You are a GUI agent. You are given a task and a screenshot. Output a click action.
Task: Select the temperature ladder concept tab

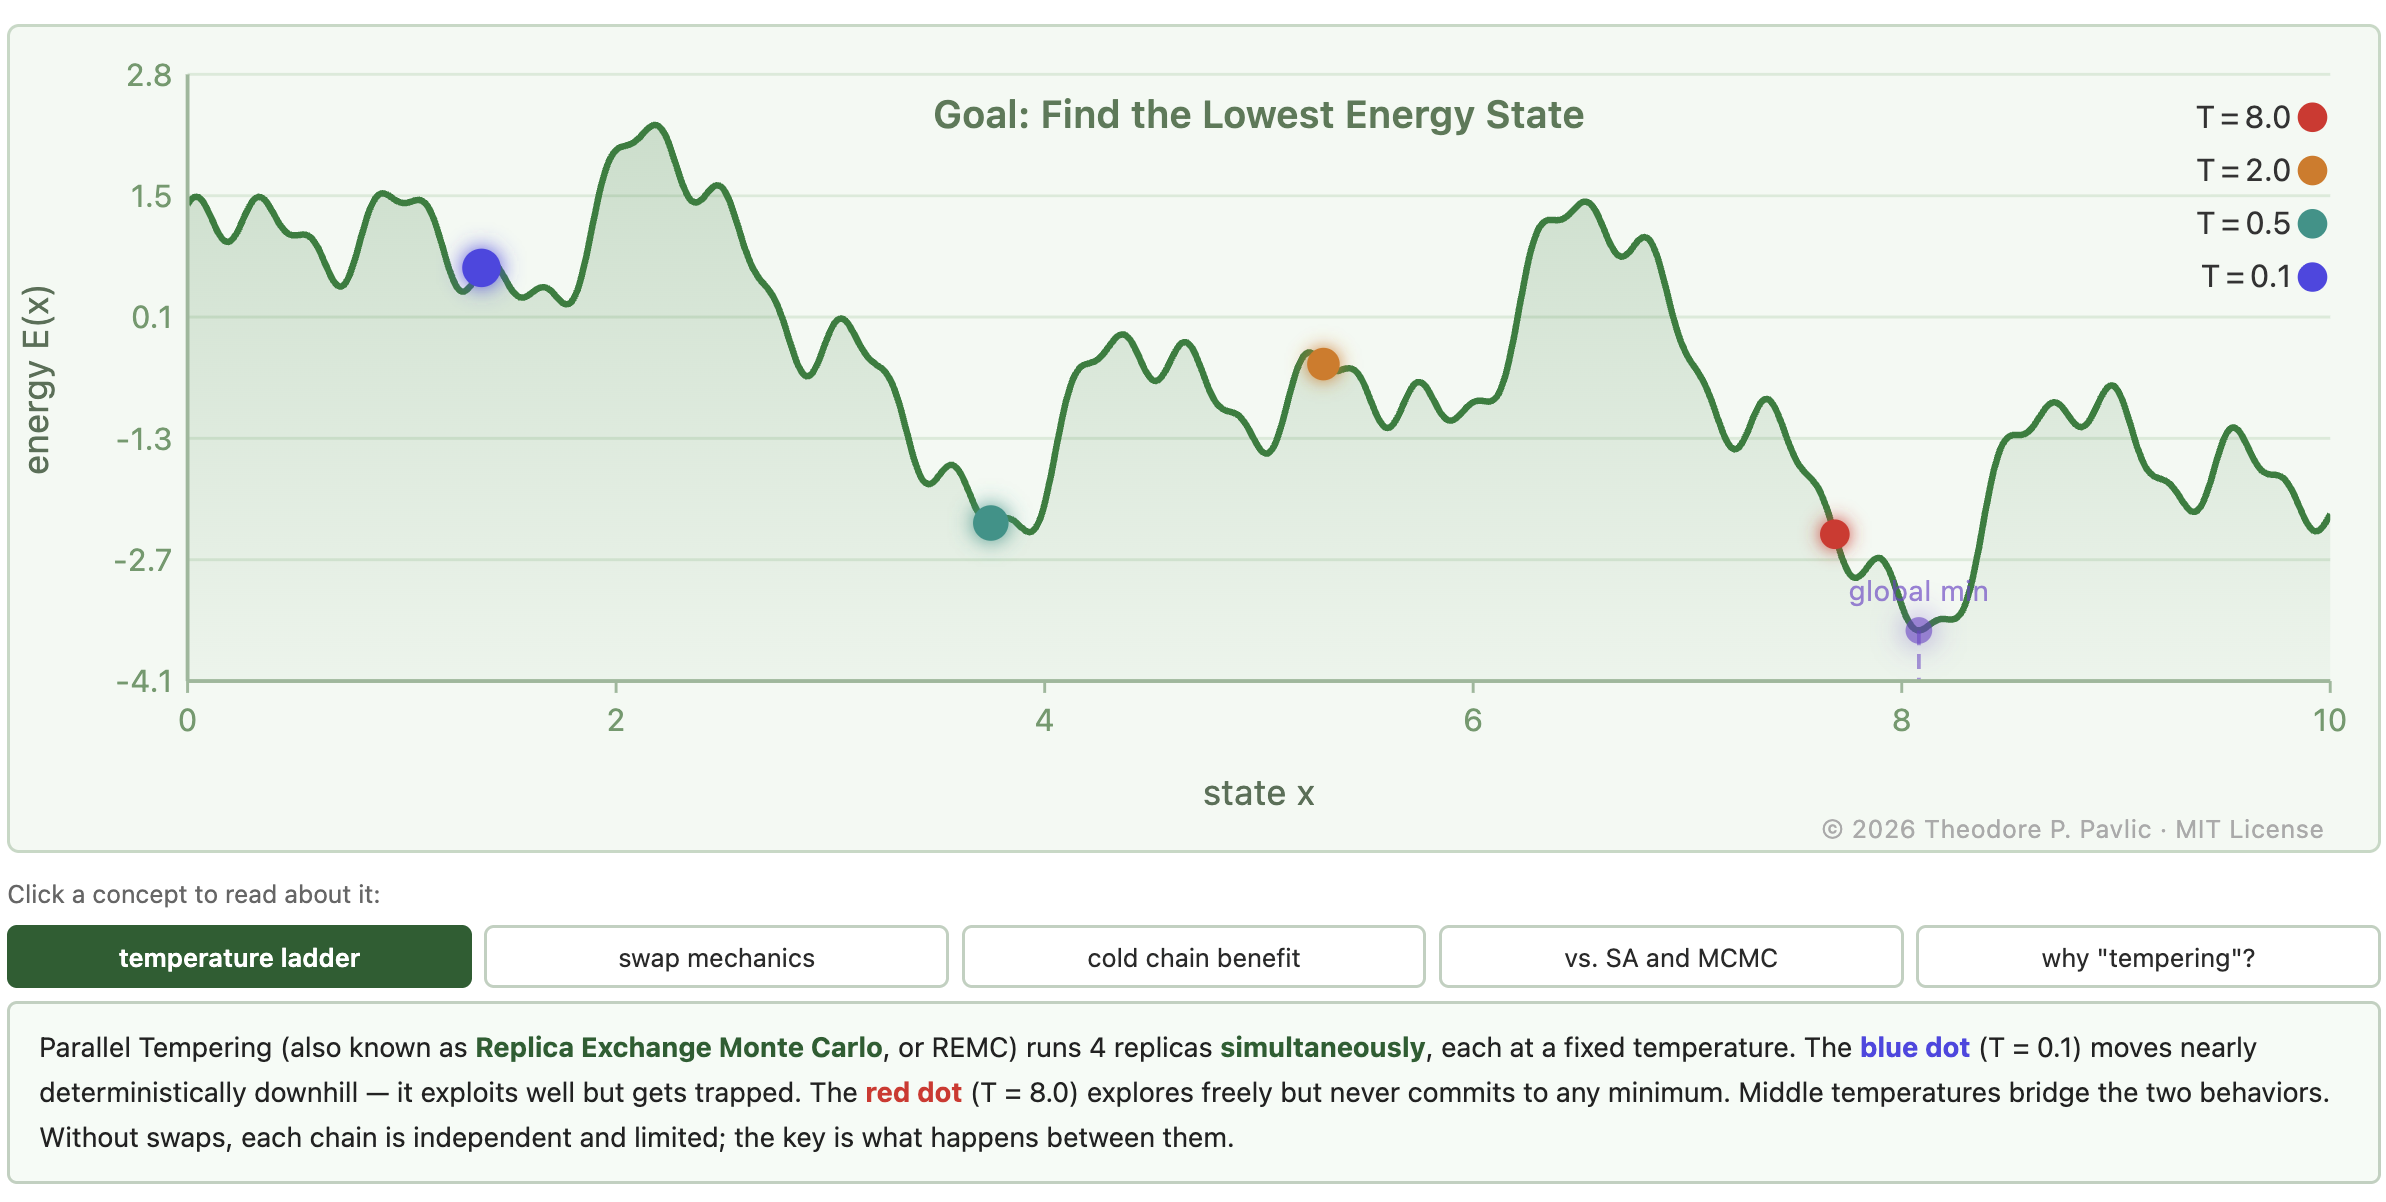click(x=239, y=957)
